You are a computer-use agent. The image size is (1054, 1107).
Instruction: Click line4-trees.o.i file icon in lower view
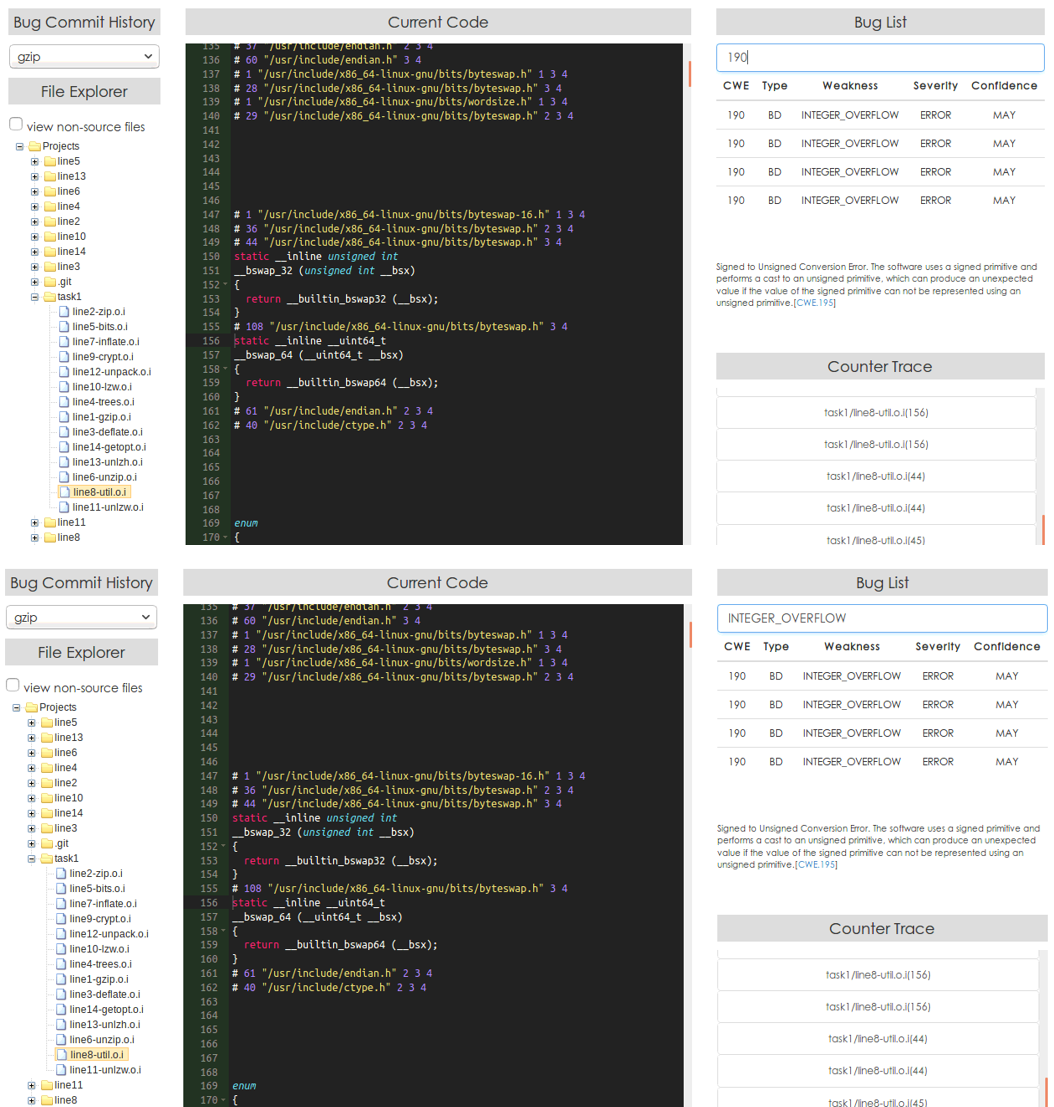tap(61, 964)
